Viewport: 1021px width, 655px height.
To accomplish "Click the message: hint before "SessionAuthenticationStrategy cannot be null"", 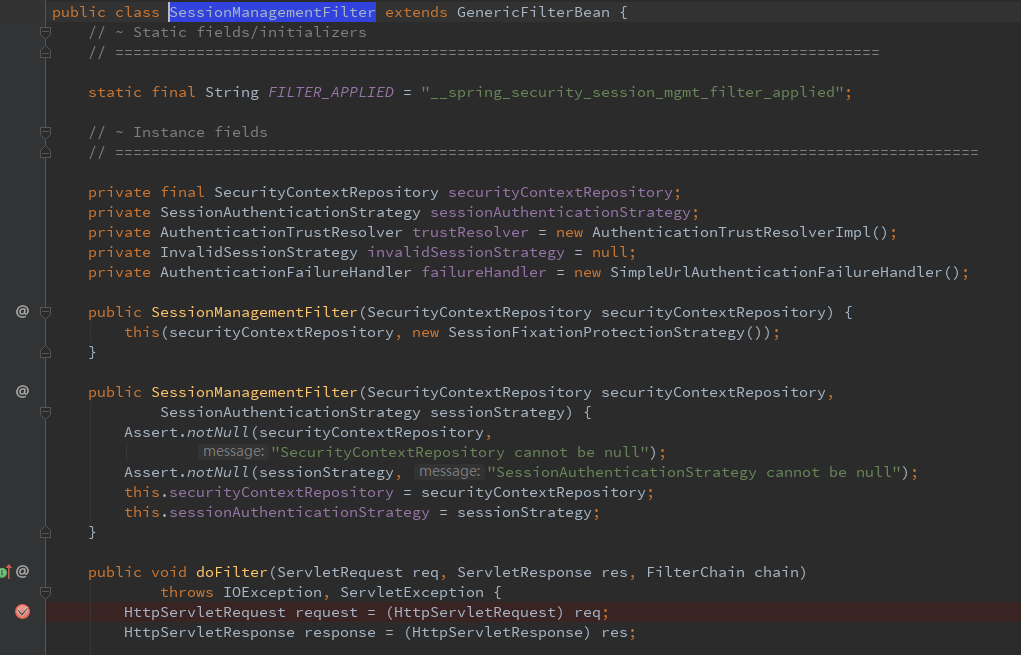I will [x=449, y=471].
